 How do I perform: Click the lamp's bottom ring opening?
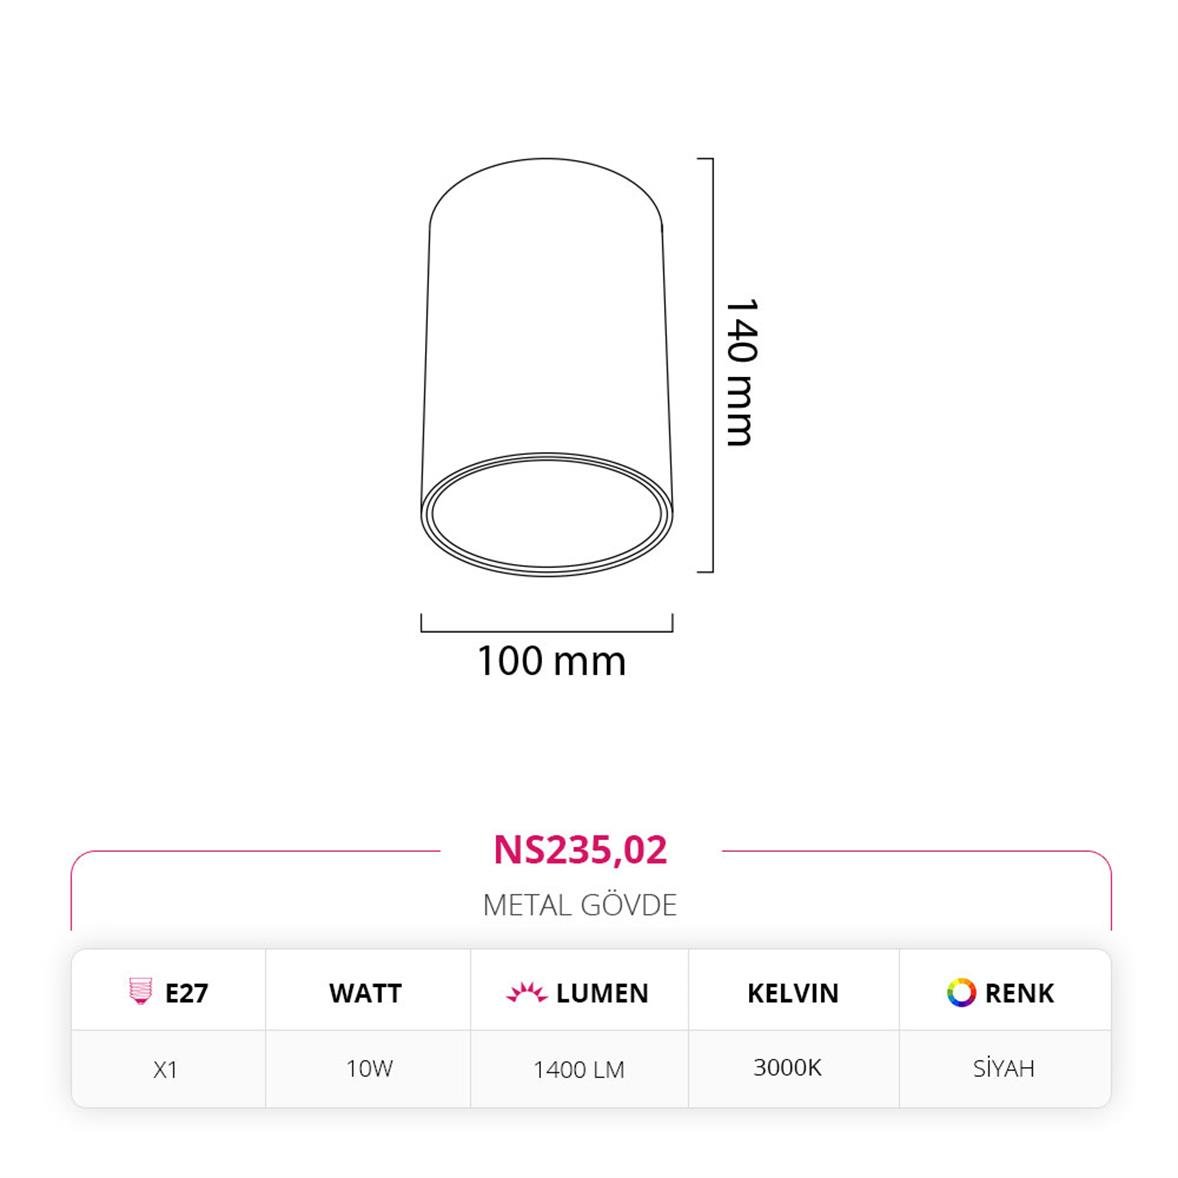[x=546, y=515]
